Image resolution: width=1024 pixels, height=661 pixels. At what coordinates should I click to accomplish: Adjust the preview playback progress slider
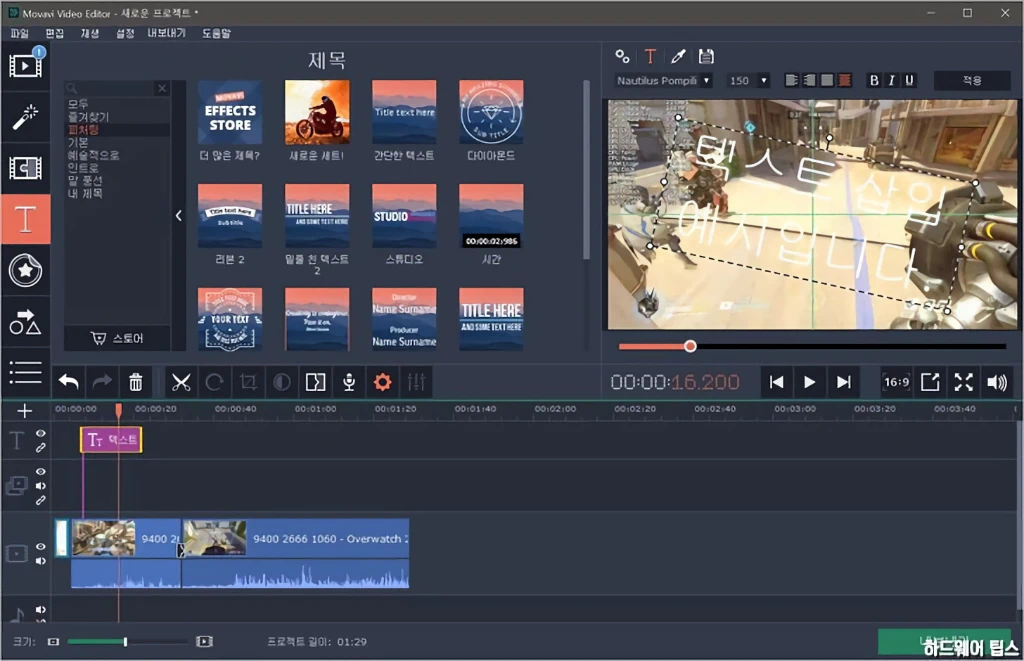[690, 346]
